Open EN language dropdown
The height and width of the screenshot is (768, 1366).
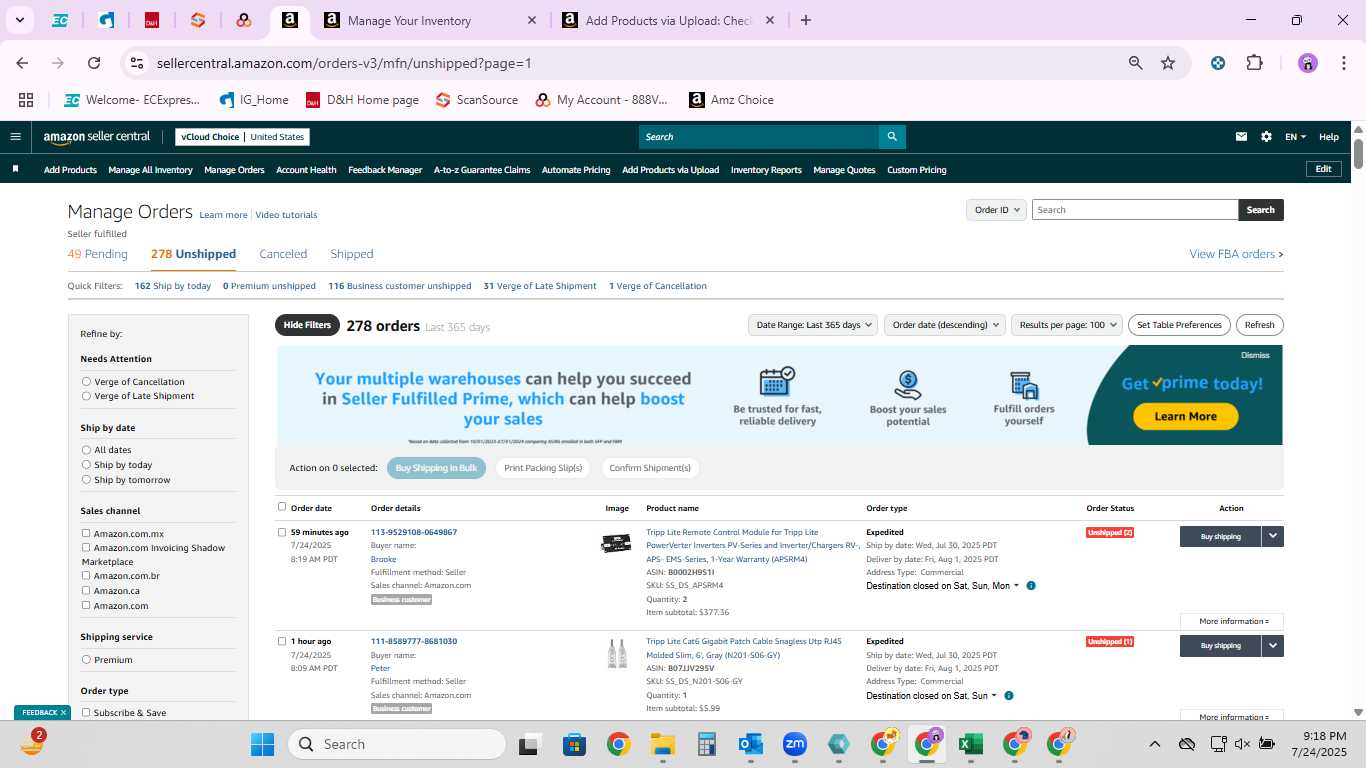tap(1295, 137)
